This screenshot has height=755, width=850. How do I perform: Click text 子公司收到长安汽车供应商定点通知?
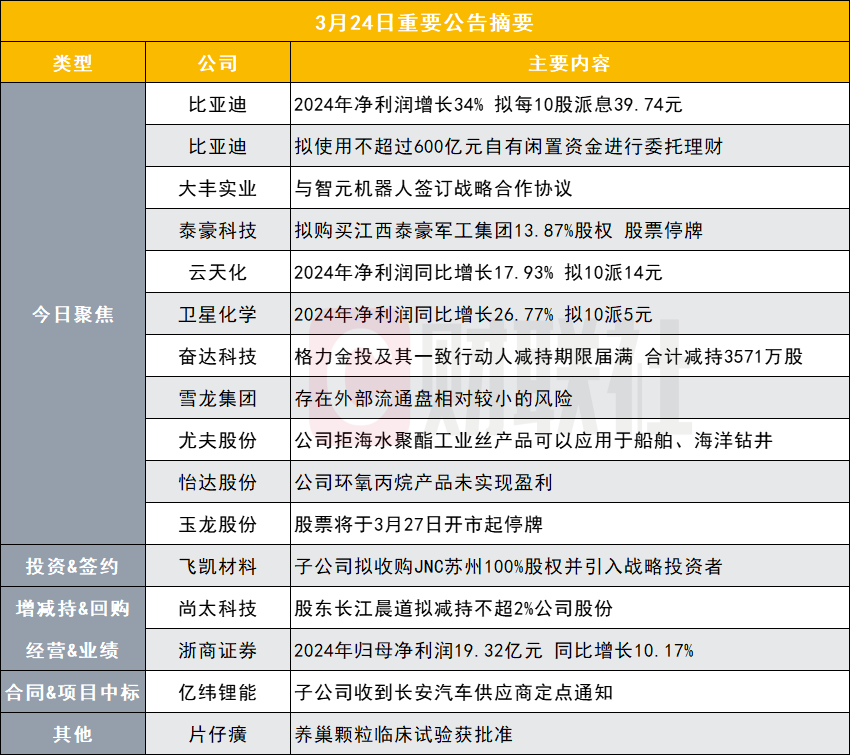coord(453,692)
